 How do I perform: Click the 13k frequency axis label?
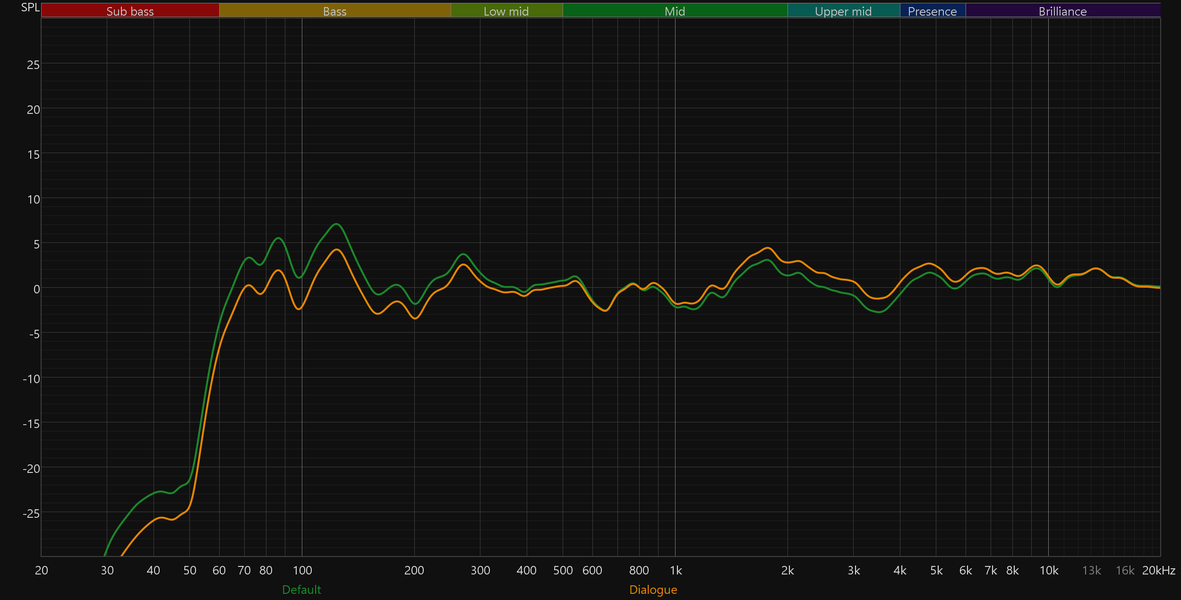[x=1091, y=571]
